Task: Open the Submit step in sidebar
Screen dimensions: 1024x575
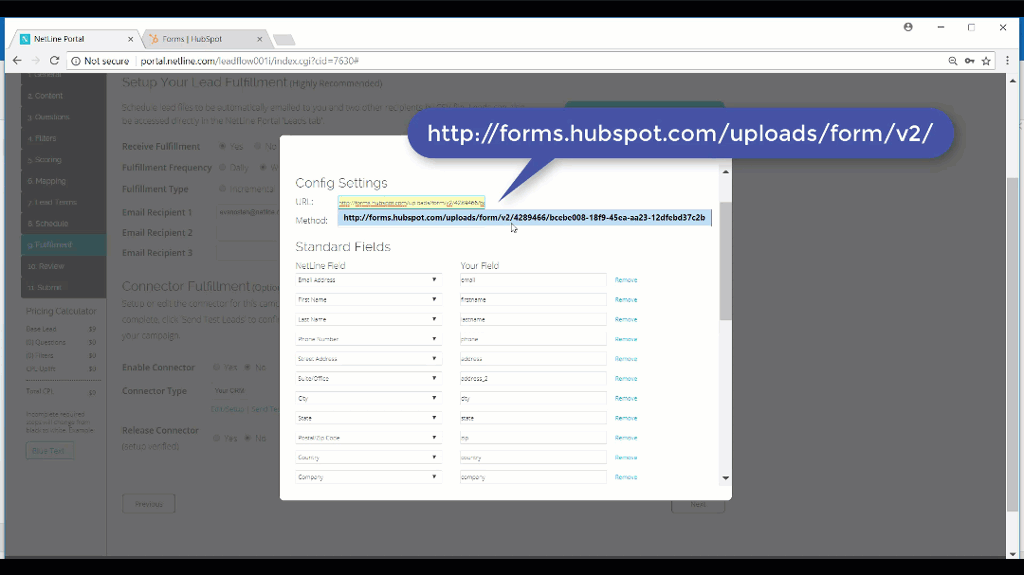Action: pyautogui.click(x=63, y=288)
